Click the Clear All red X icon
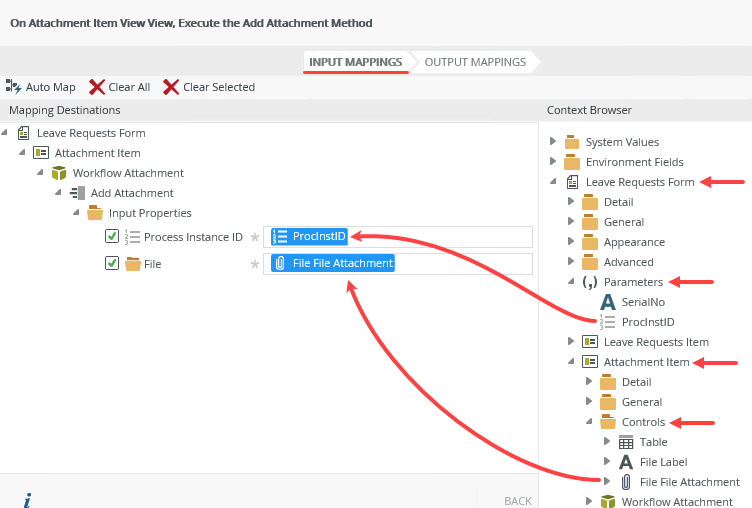The height and width of the screenshot is (508, 752). tap(97, 87)
